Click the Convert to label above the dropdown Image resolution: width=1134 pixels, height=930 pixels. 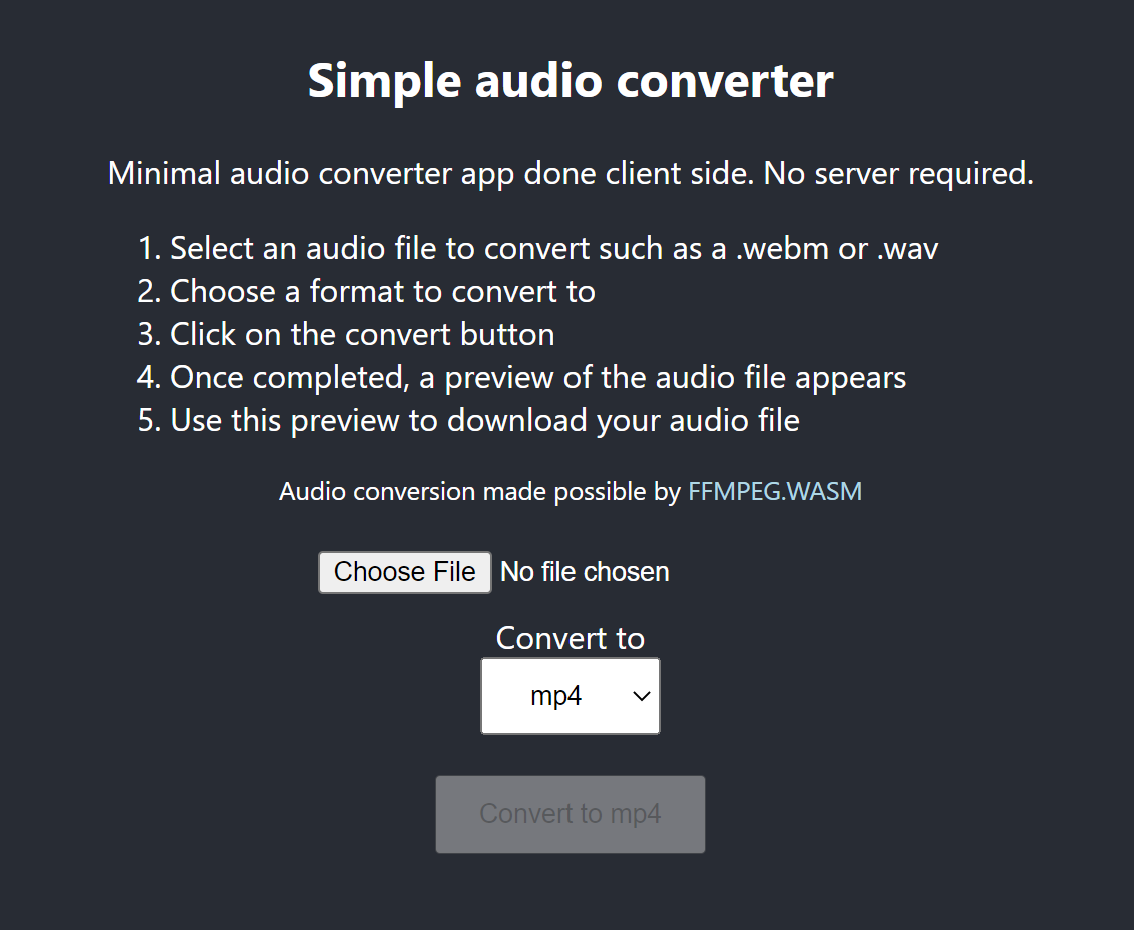(570, 638)
